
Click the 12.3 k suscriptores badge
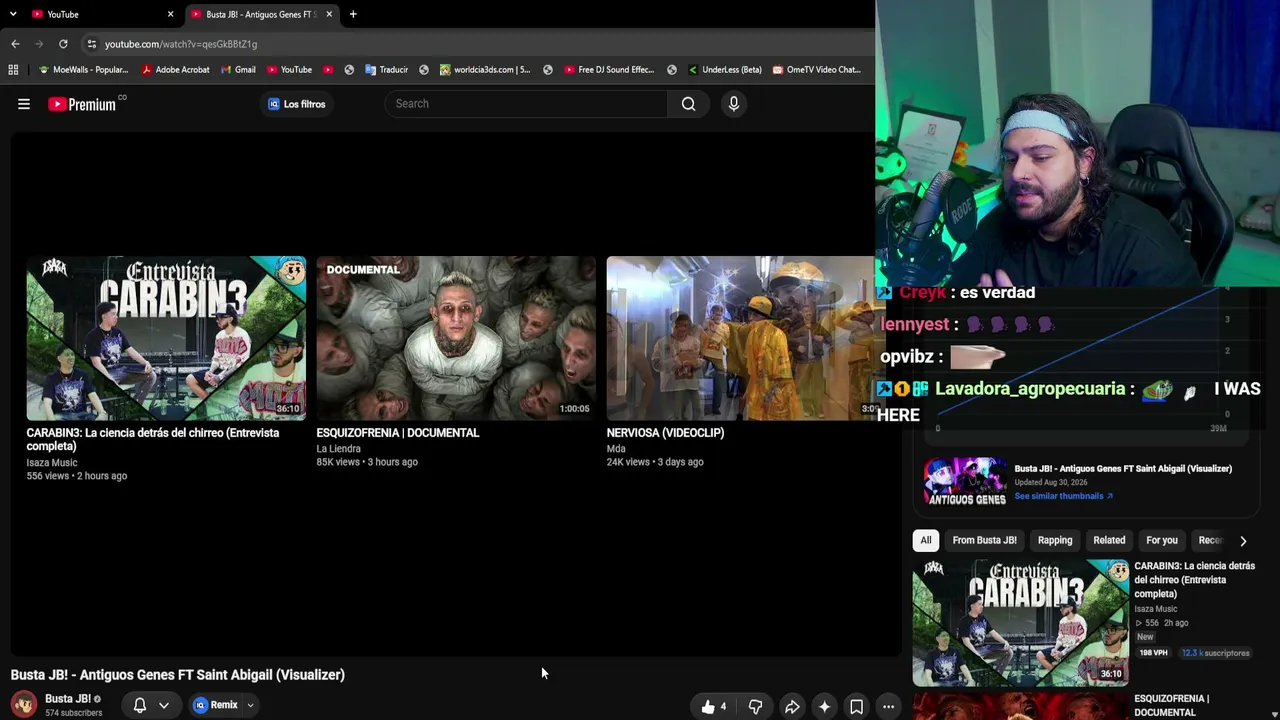pos(1215,653)
